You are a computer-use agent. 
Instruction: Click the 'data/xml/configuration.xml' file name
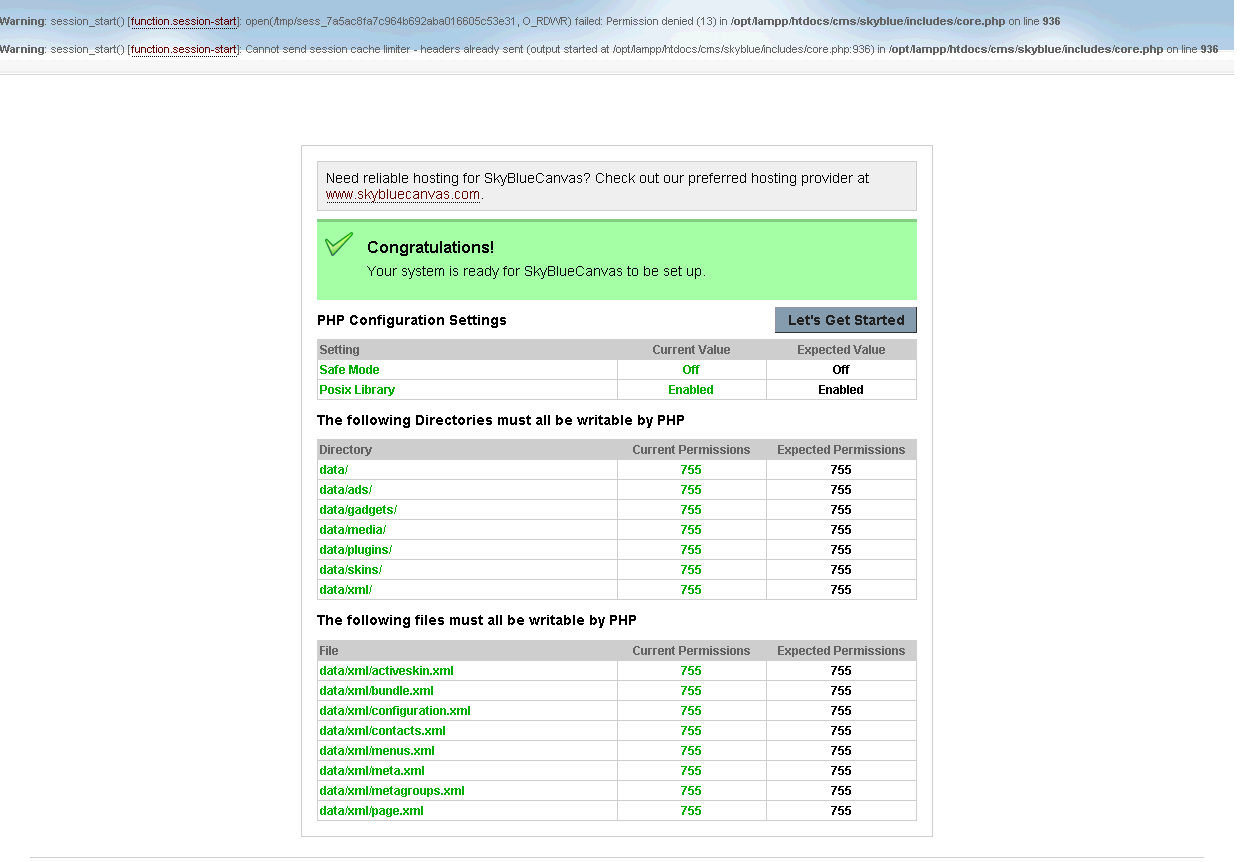click(x=395, y=711)
